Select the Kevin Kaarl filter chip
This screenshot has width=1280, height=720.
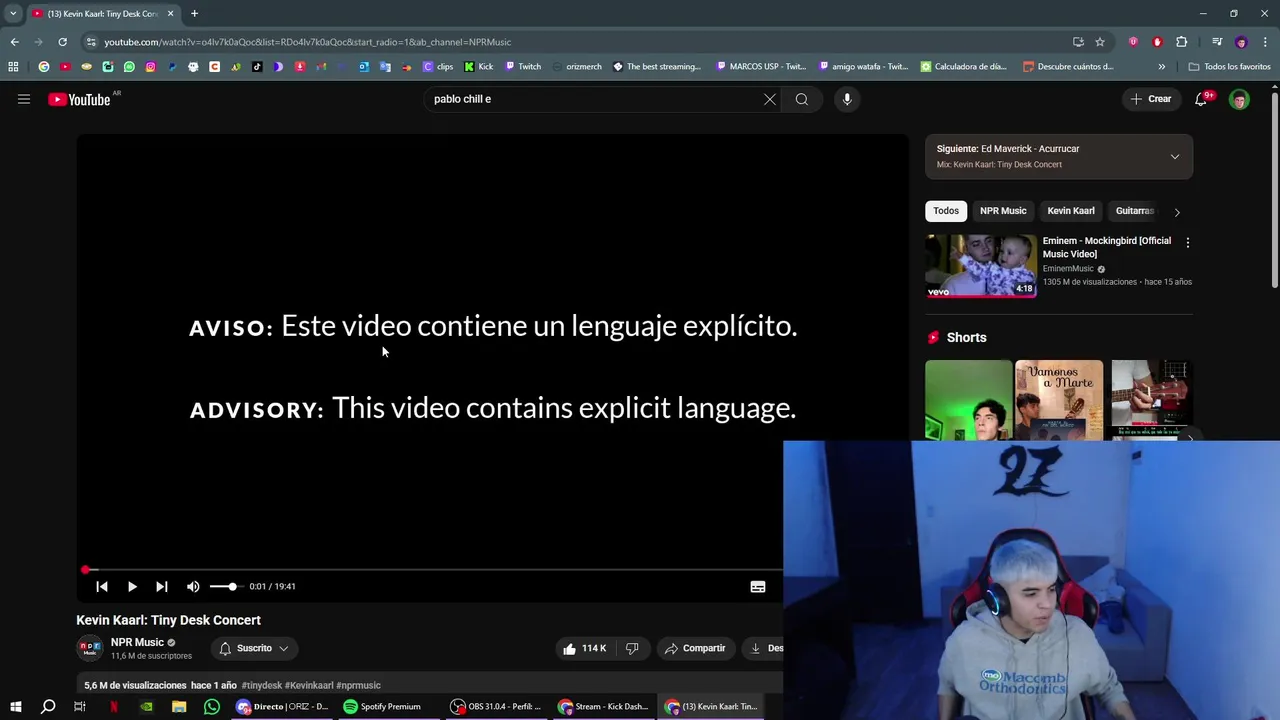tap(1071, 211)
